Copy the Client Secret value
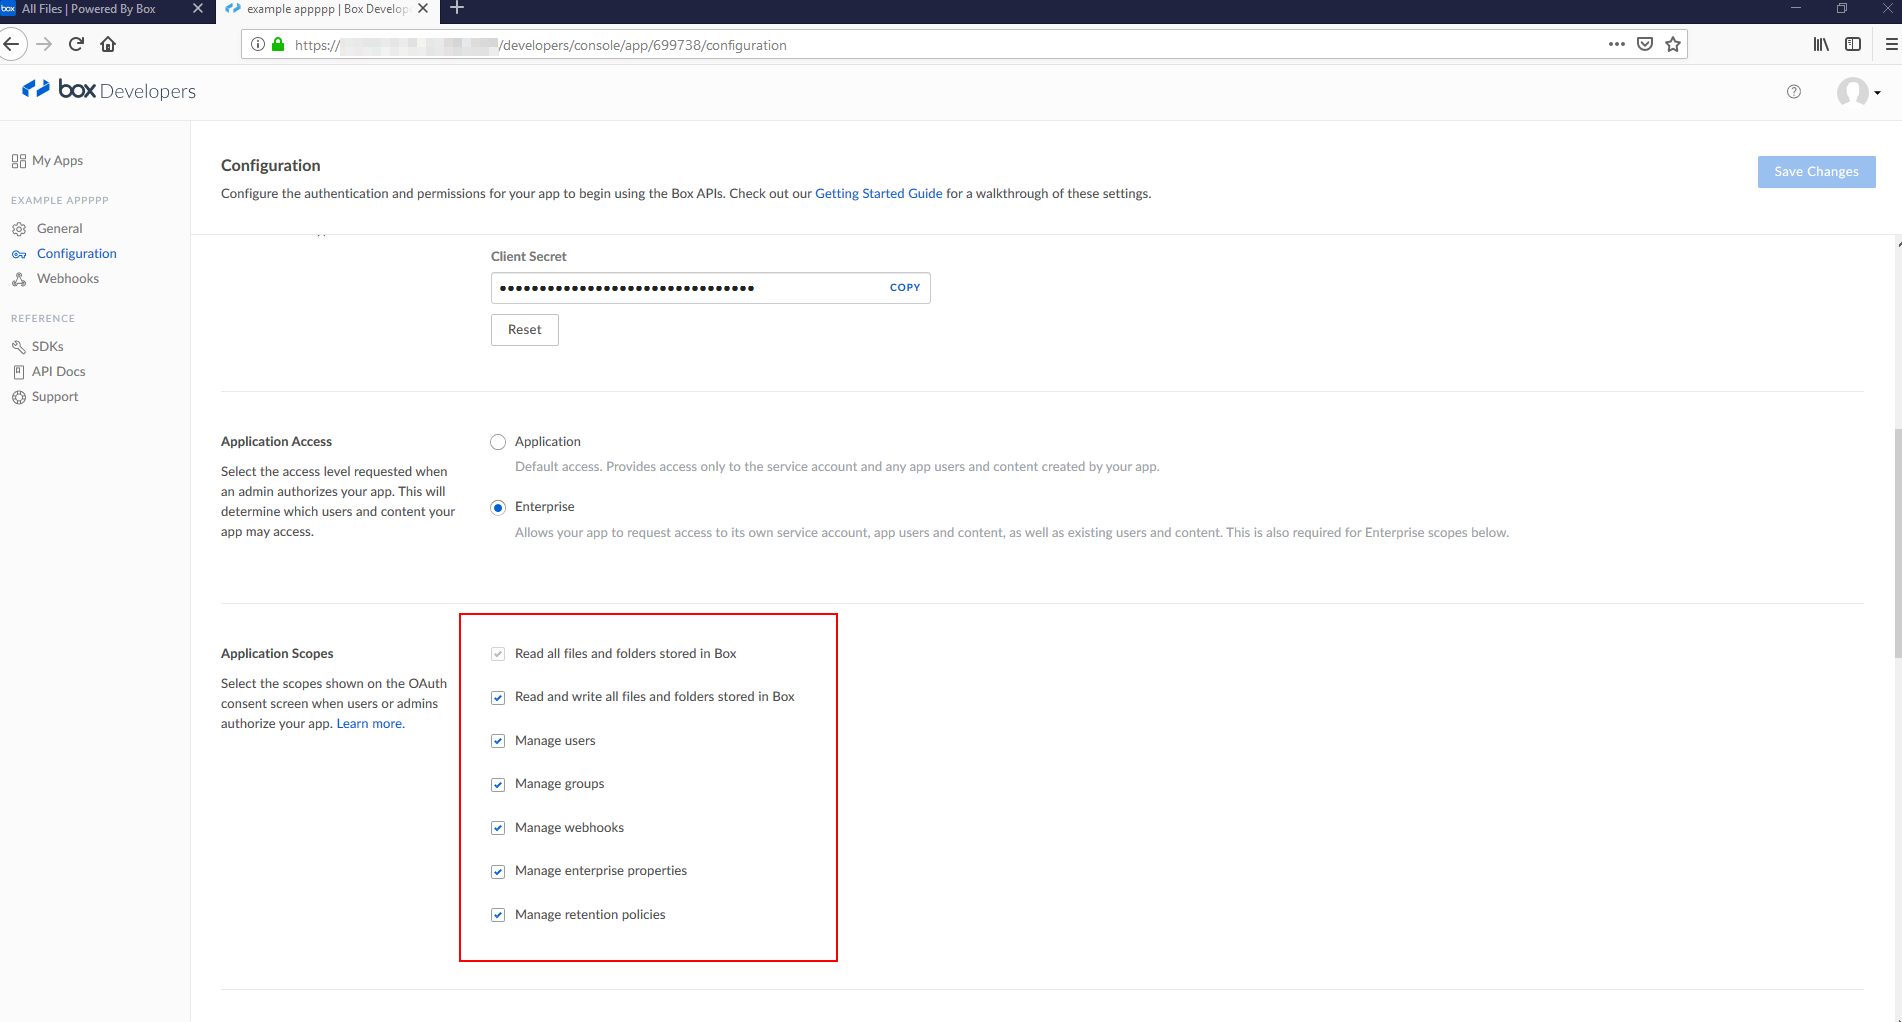Viewport: 1902px width, 1022px height. [x=905, y=288]
